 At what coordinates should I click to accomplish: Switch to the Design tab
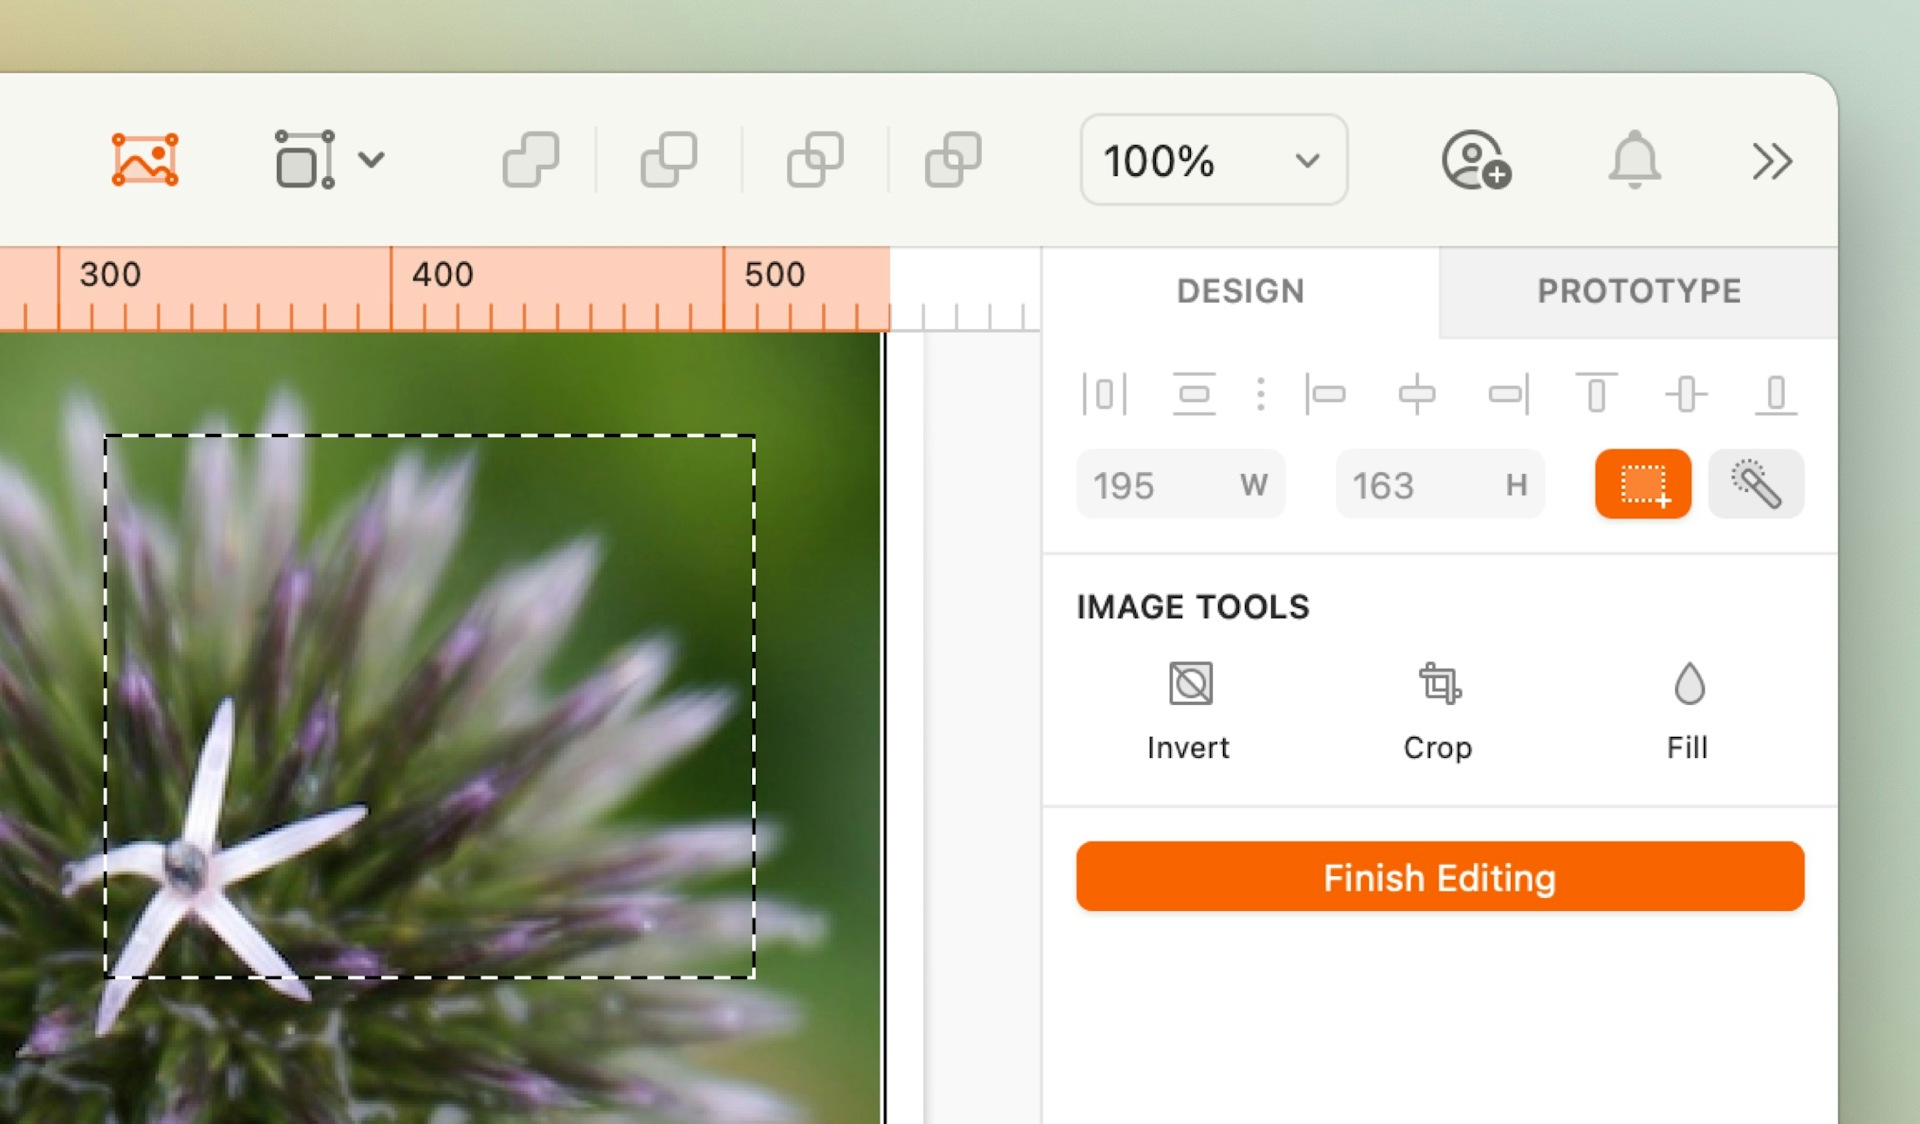click(x=1238, y=292)
